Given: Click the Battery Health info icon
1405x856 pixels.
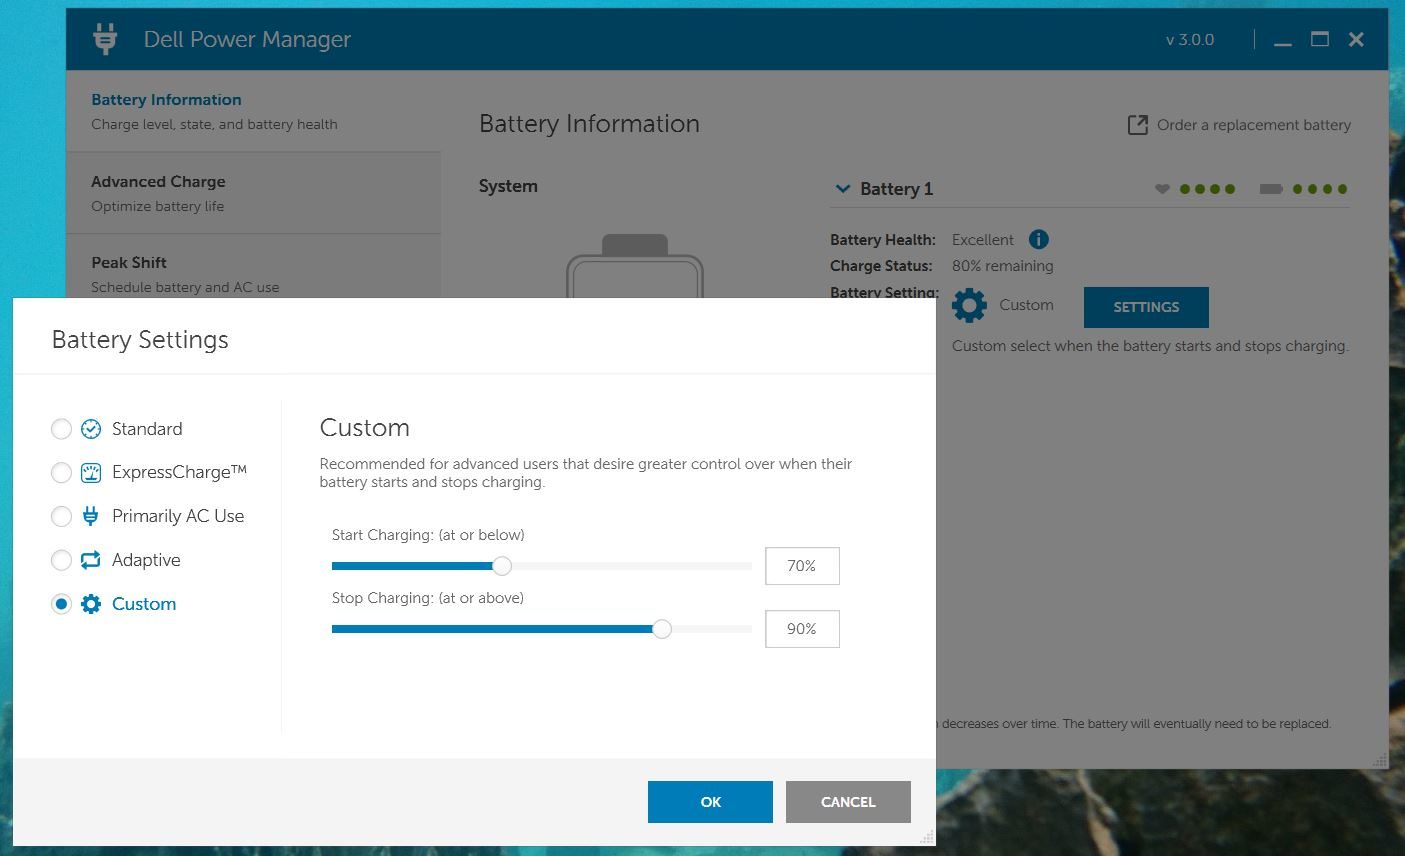Looking at the screenshot, I should (1039, 239).
